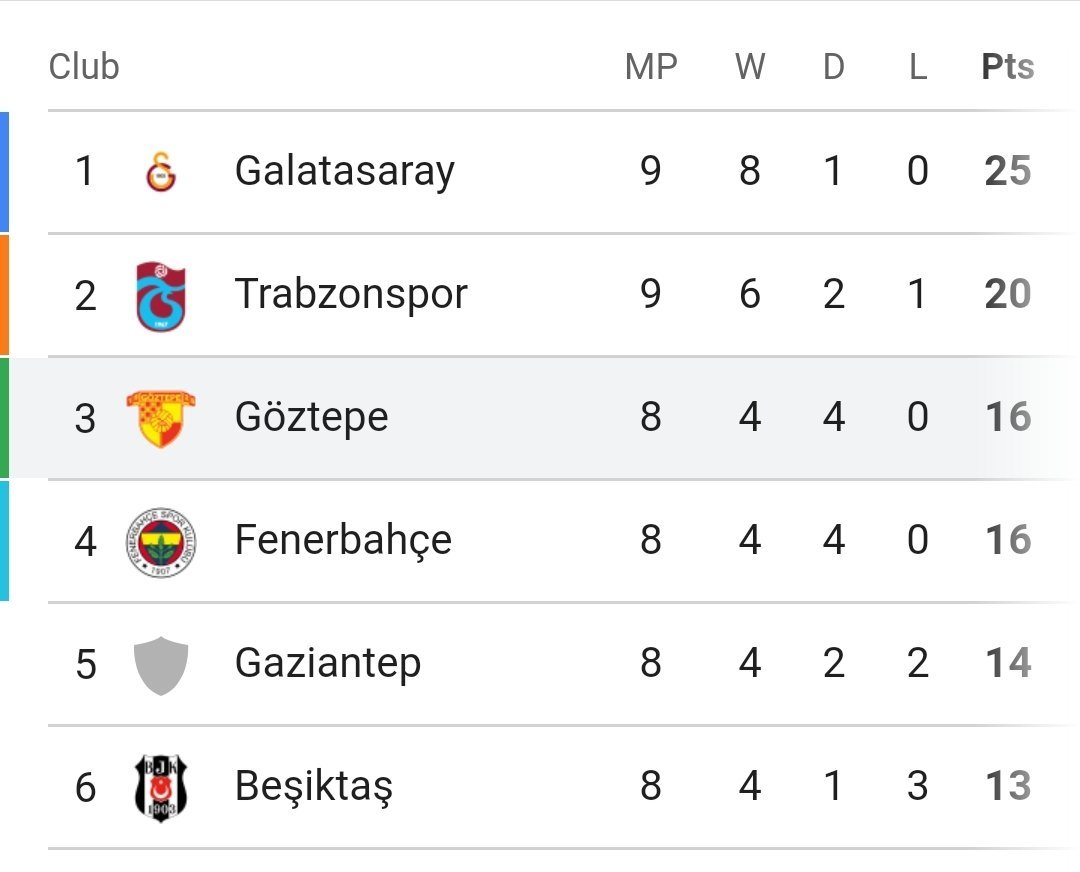
Task: Click the Trabzonspor club crest
Action: tap(161, 295)
